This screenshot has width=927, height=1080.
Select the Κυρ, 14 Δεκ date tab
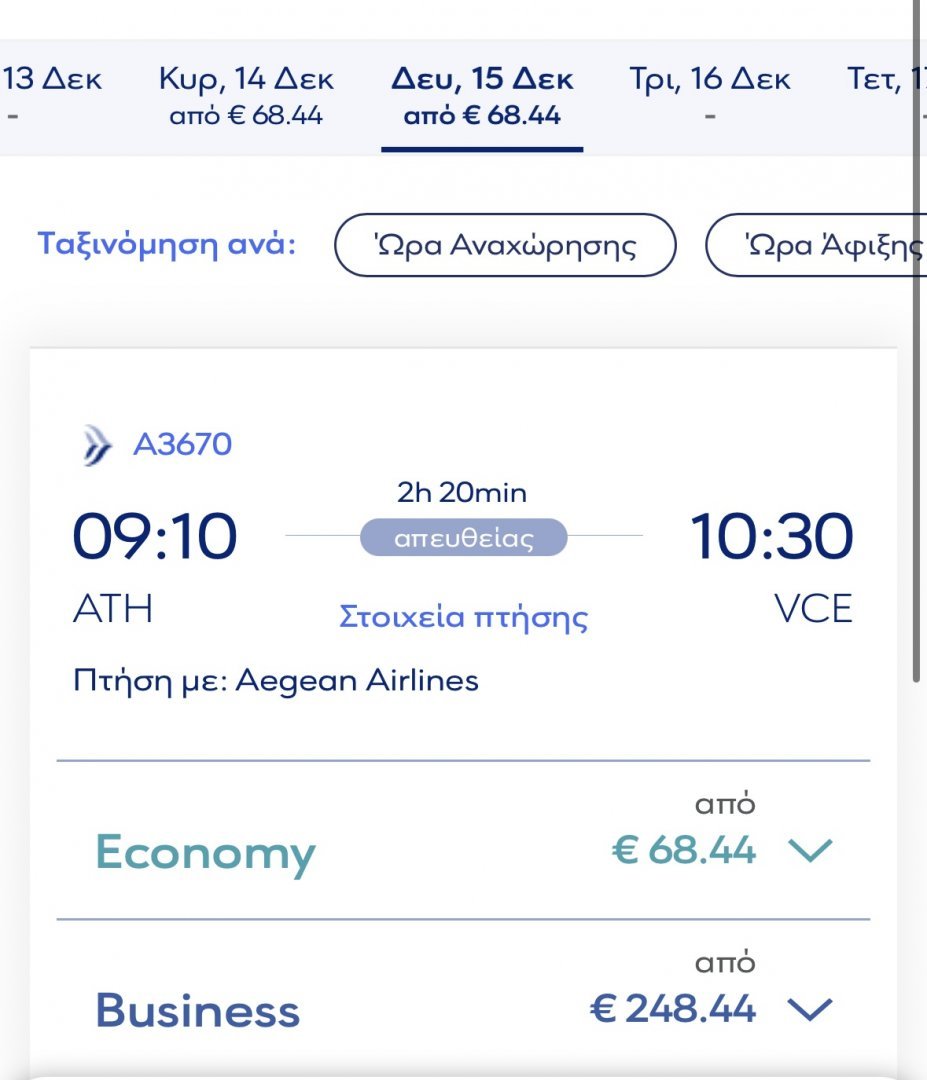point(246,96)
